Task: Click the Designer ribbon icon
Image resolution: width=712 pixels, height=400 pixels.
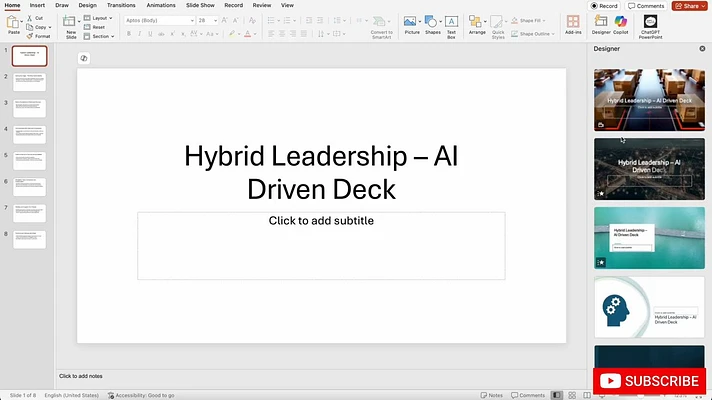Action: pyautogui.click(x=601, y=25)
